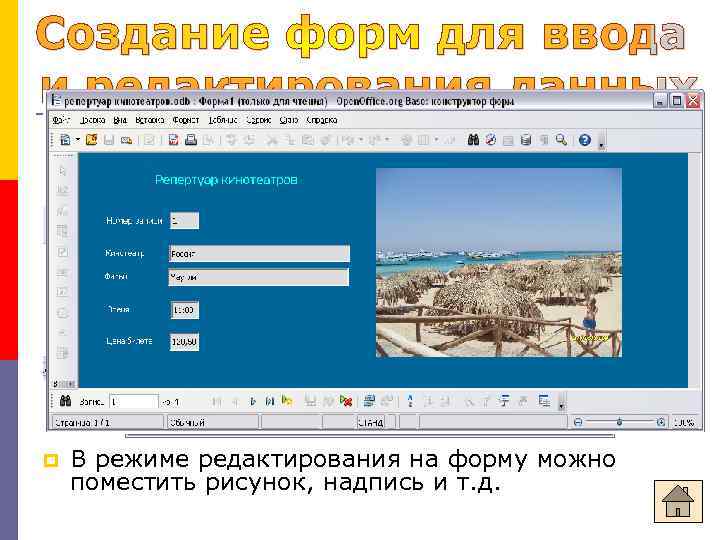
Task: Choose the Select arrow tool in left sidebar
Action: 62,171
